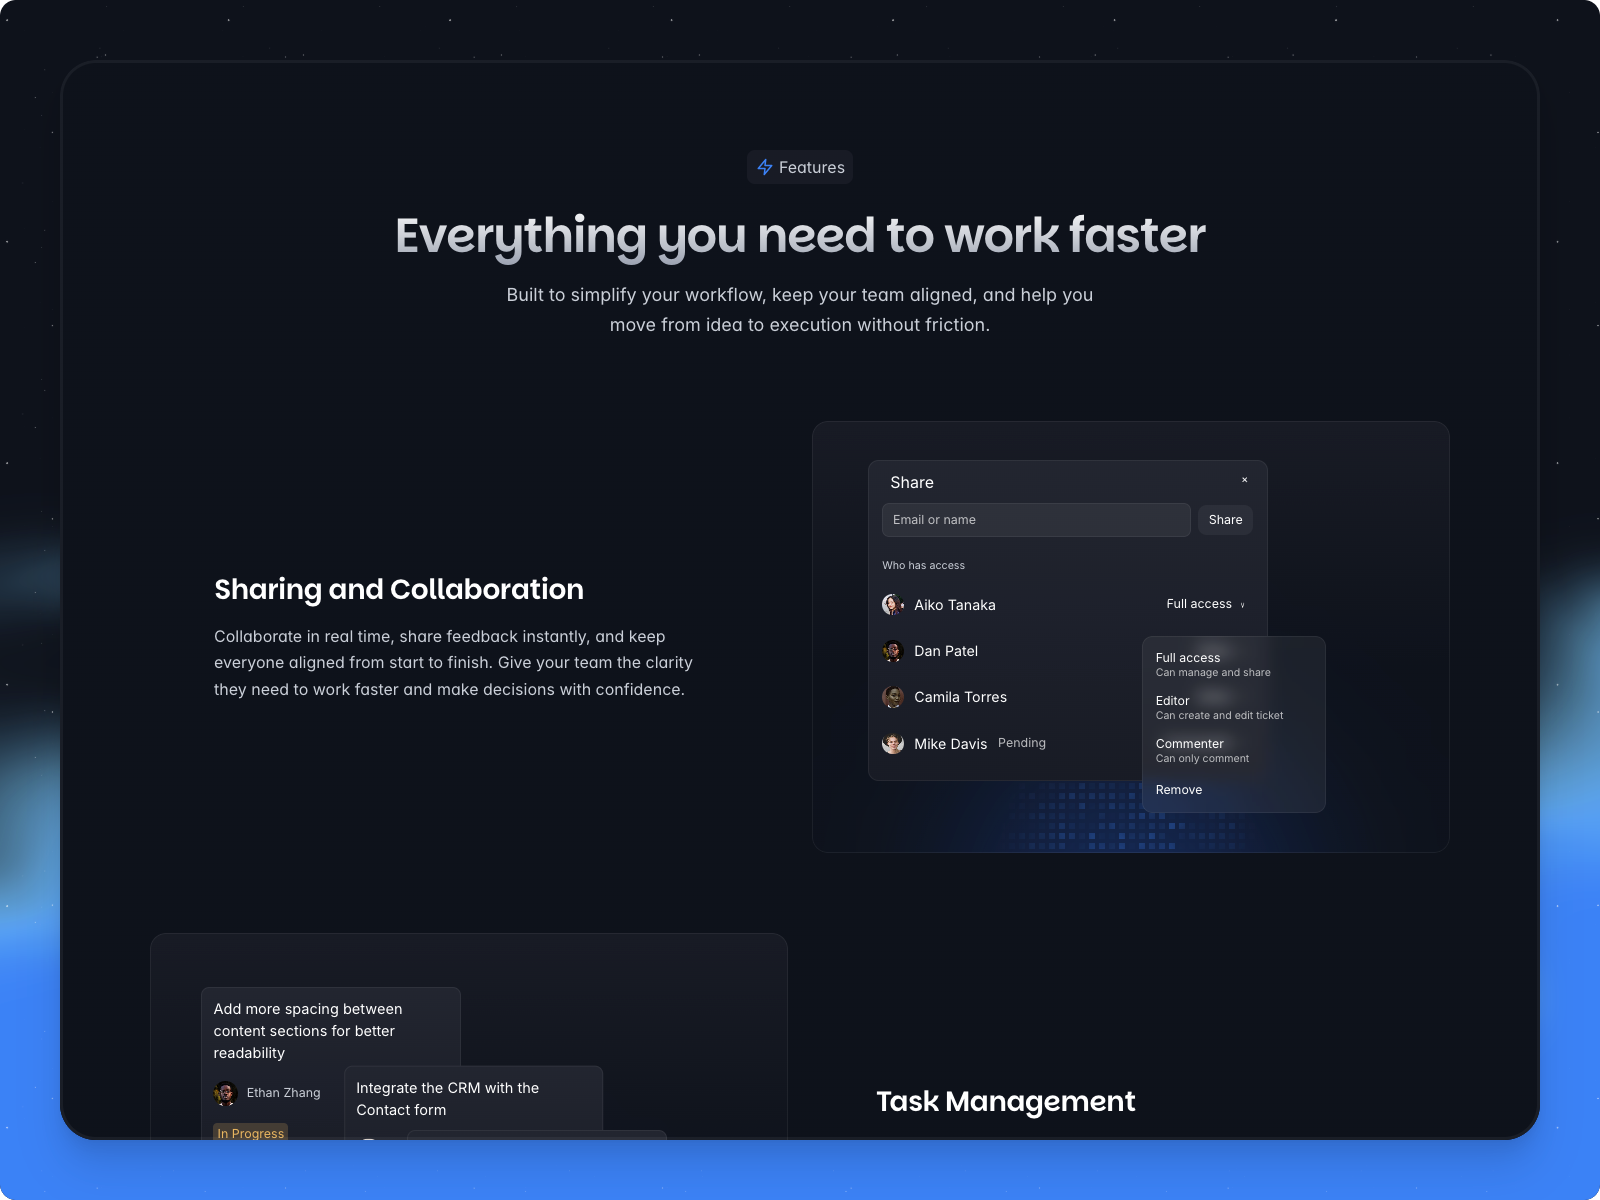Image resolution: width=1600 pixels, height=1200 pixels.
Task: Click Dan Patel's avatar
Action: (x=893, y=651)
